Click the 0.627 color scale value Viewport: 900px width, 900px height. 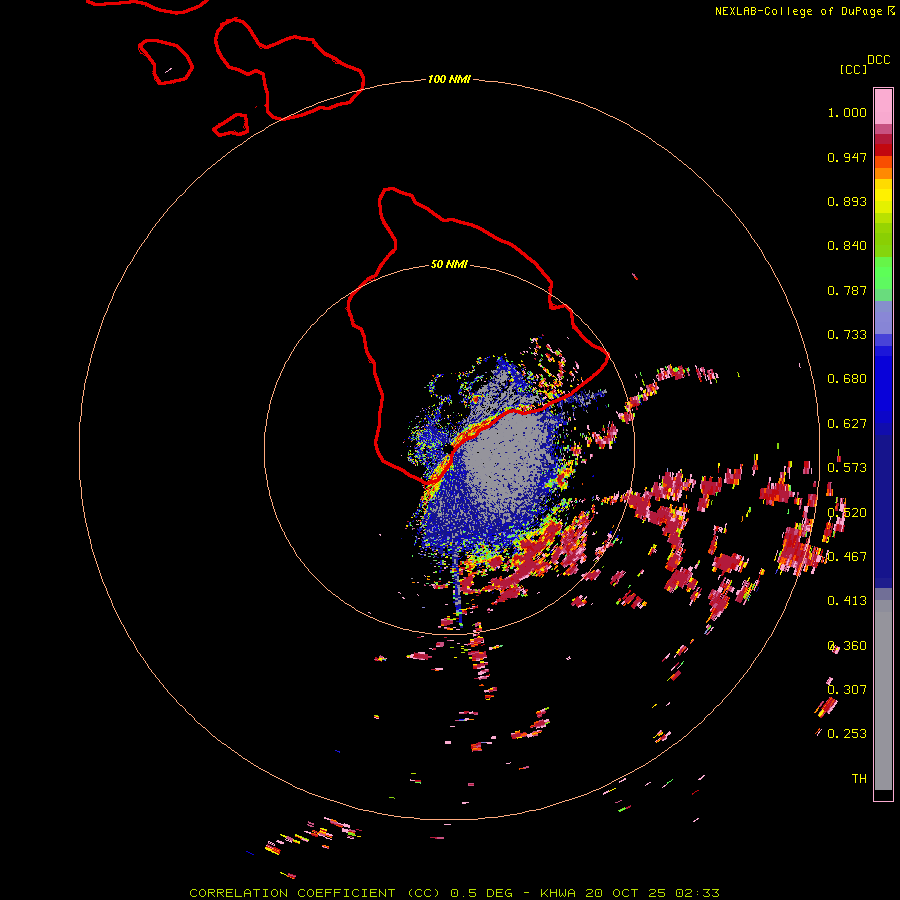click(847, 424)
